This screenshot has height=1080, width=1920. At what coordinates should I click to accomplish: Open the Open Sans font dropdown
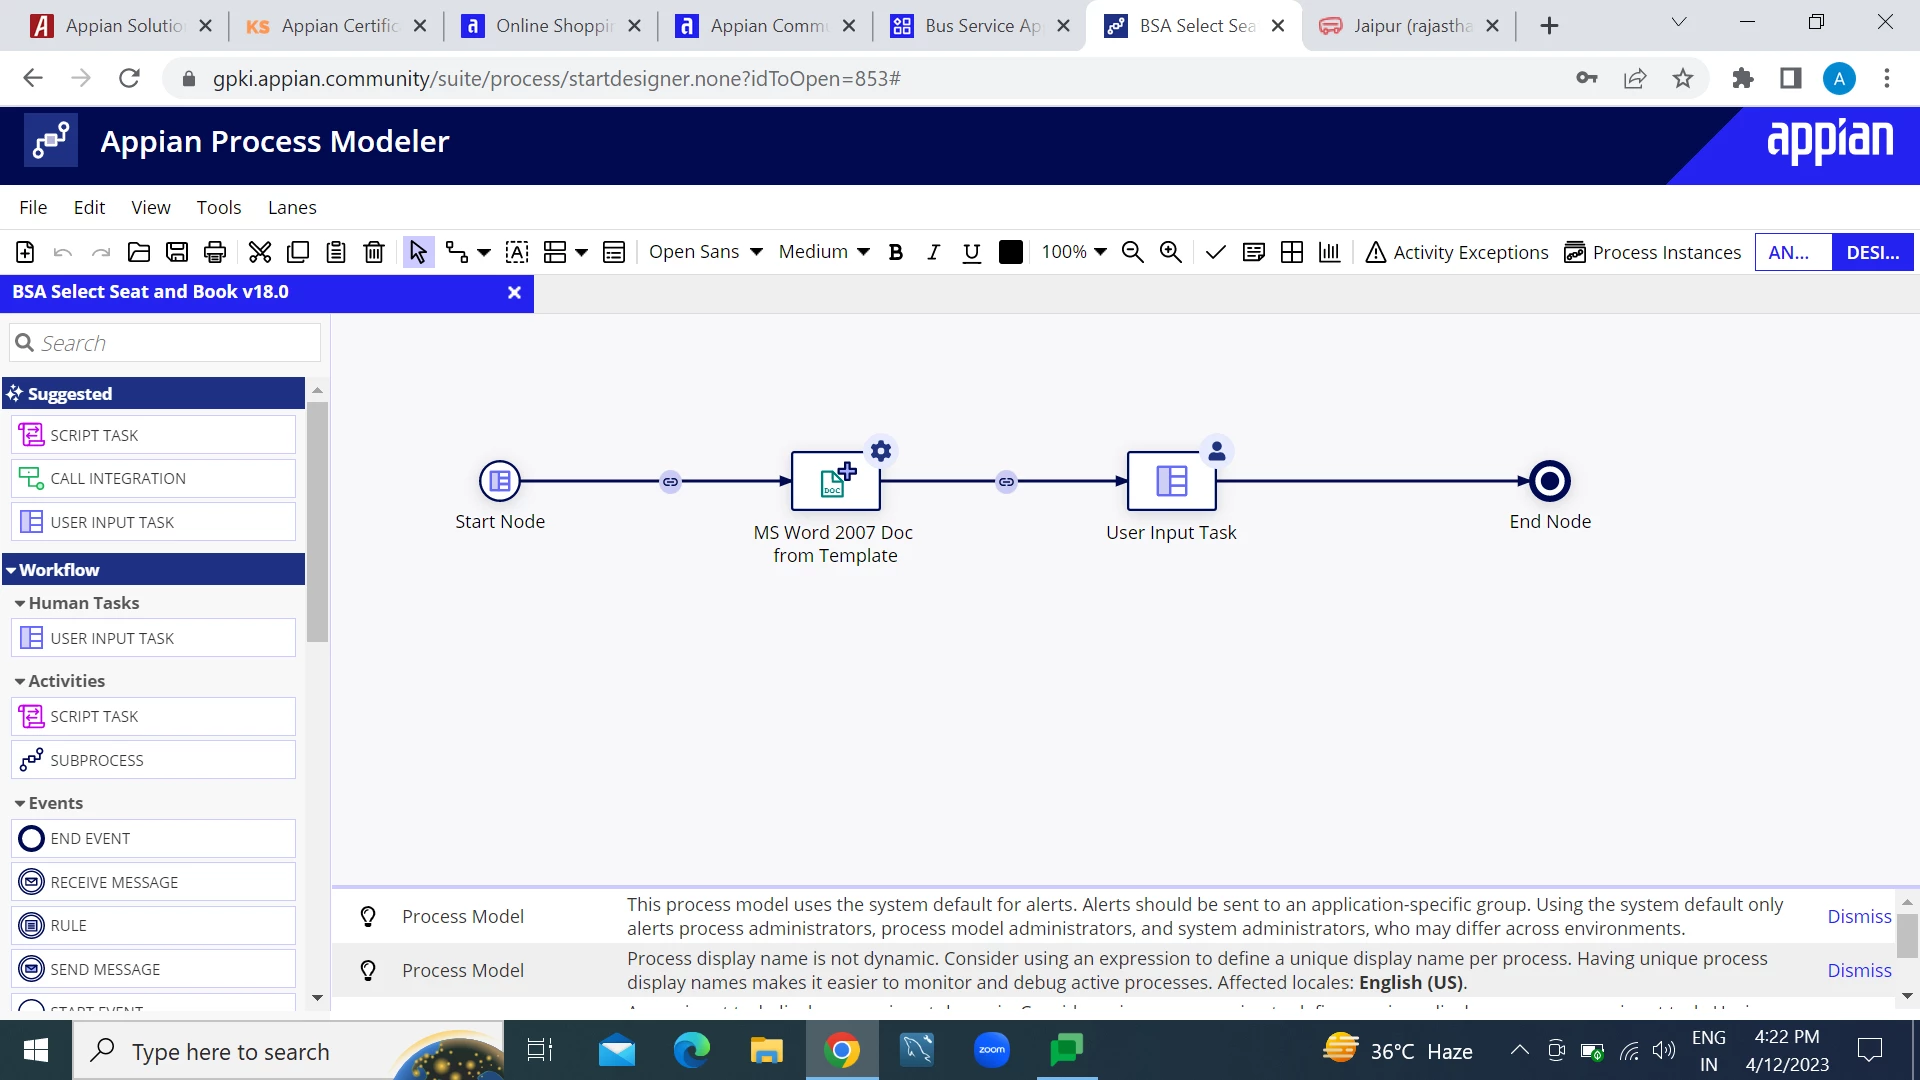706,252
